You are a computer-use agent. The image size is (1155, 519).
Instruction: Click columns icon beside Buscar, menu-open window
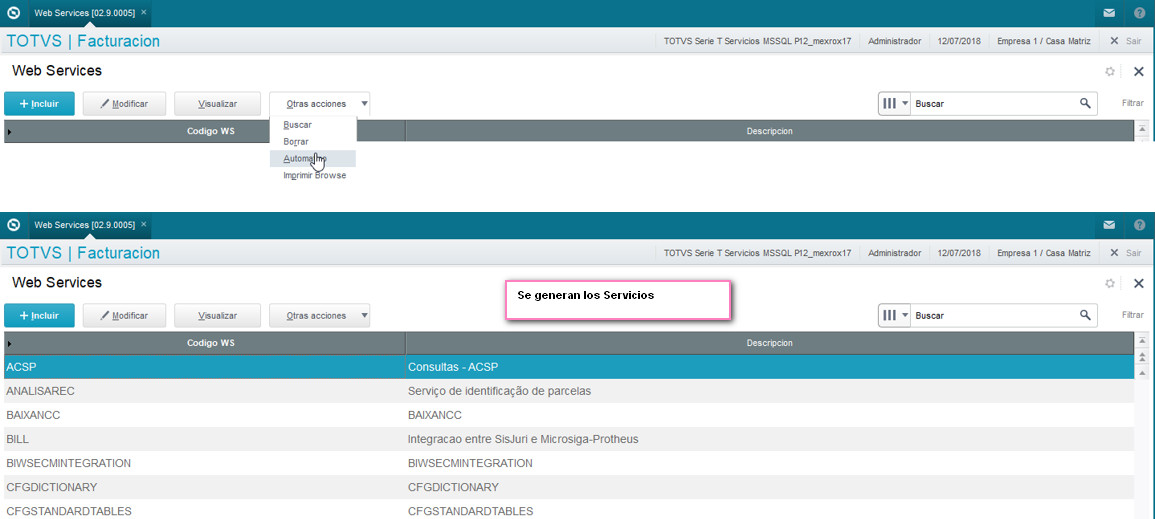890,103
